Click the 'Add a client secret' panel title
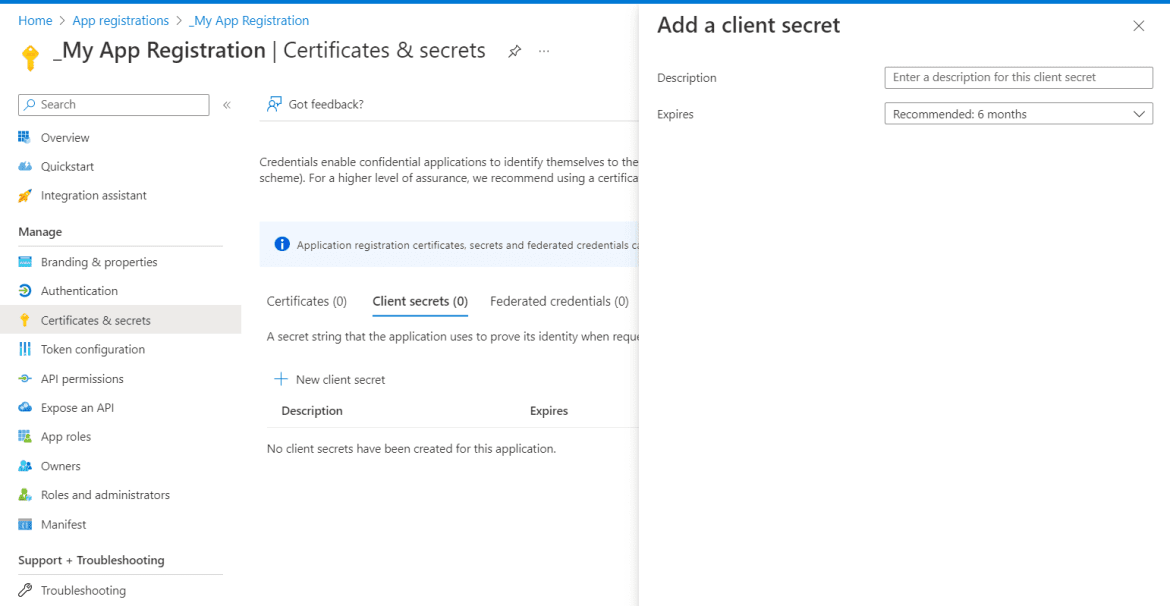Image resolution: width=1170 pixels, height=606 pixels. click(x=748, y=25)
